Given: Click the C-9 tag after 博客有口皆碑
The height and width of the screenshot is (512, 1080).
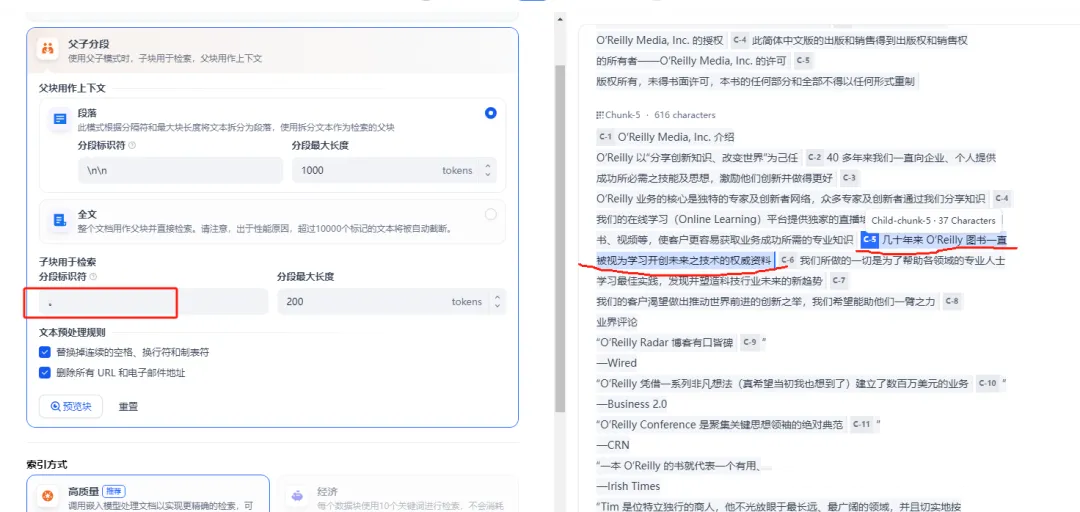Looking at the screenshot, I should point(750,342).
